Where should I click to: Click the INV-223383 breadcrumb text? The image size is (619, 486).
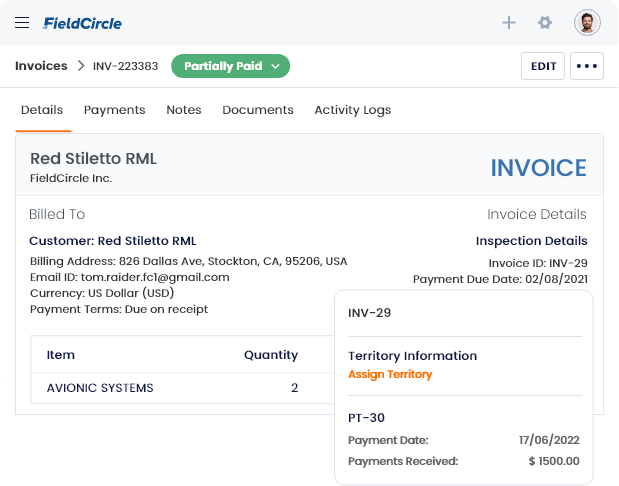pos(125,66)
